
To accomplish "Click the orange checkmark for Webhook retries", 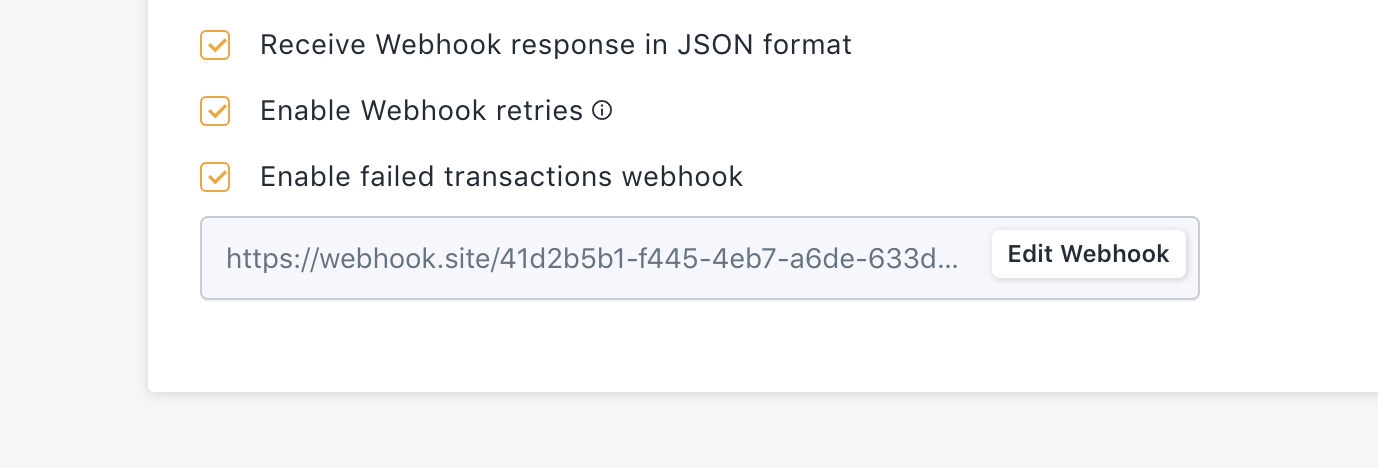I will [215, 111].
